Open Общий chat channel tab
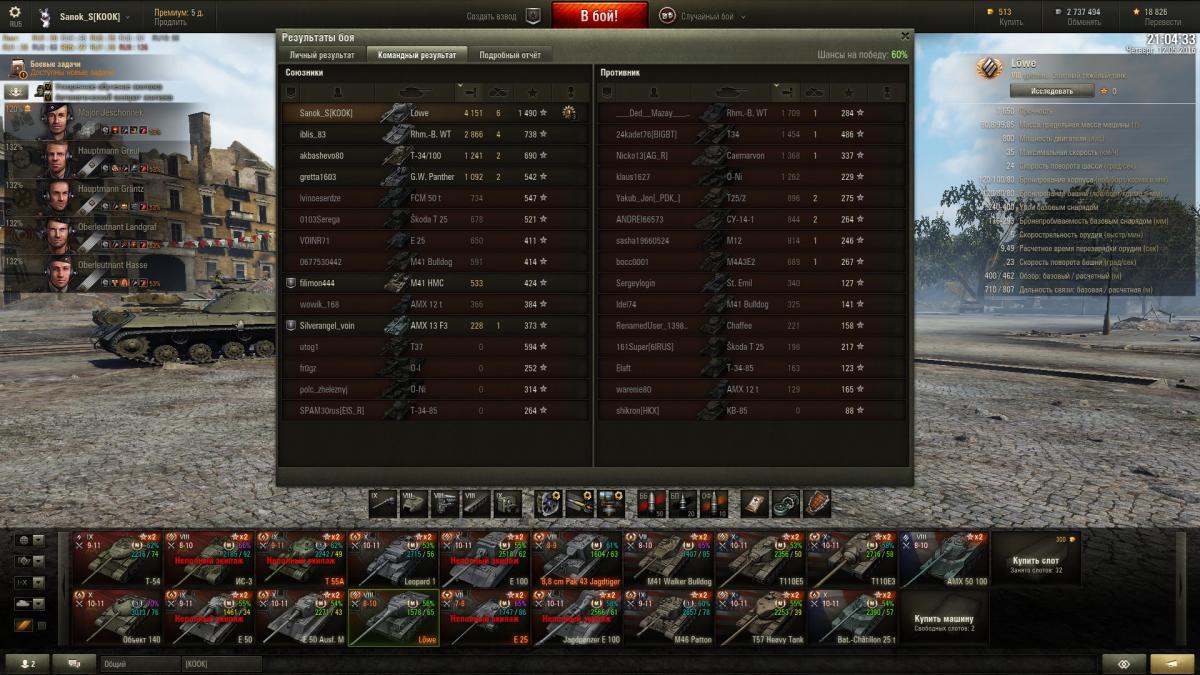 (139, 664)
